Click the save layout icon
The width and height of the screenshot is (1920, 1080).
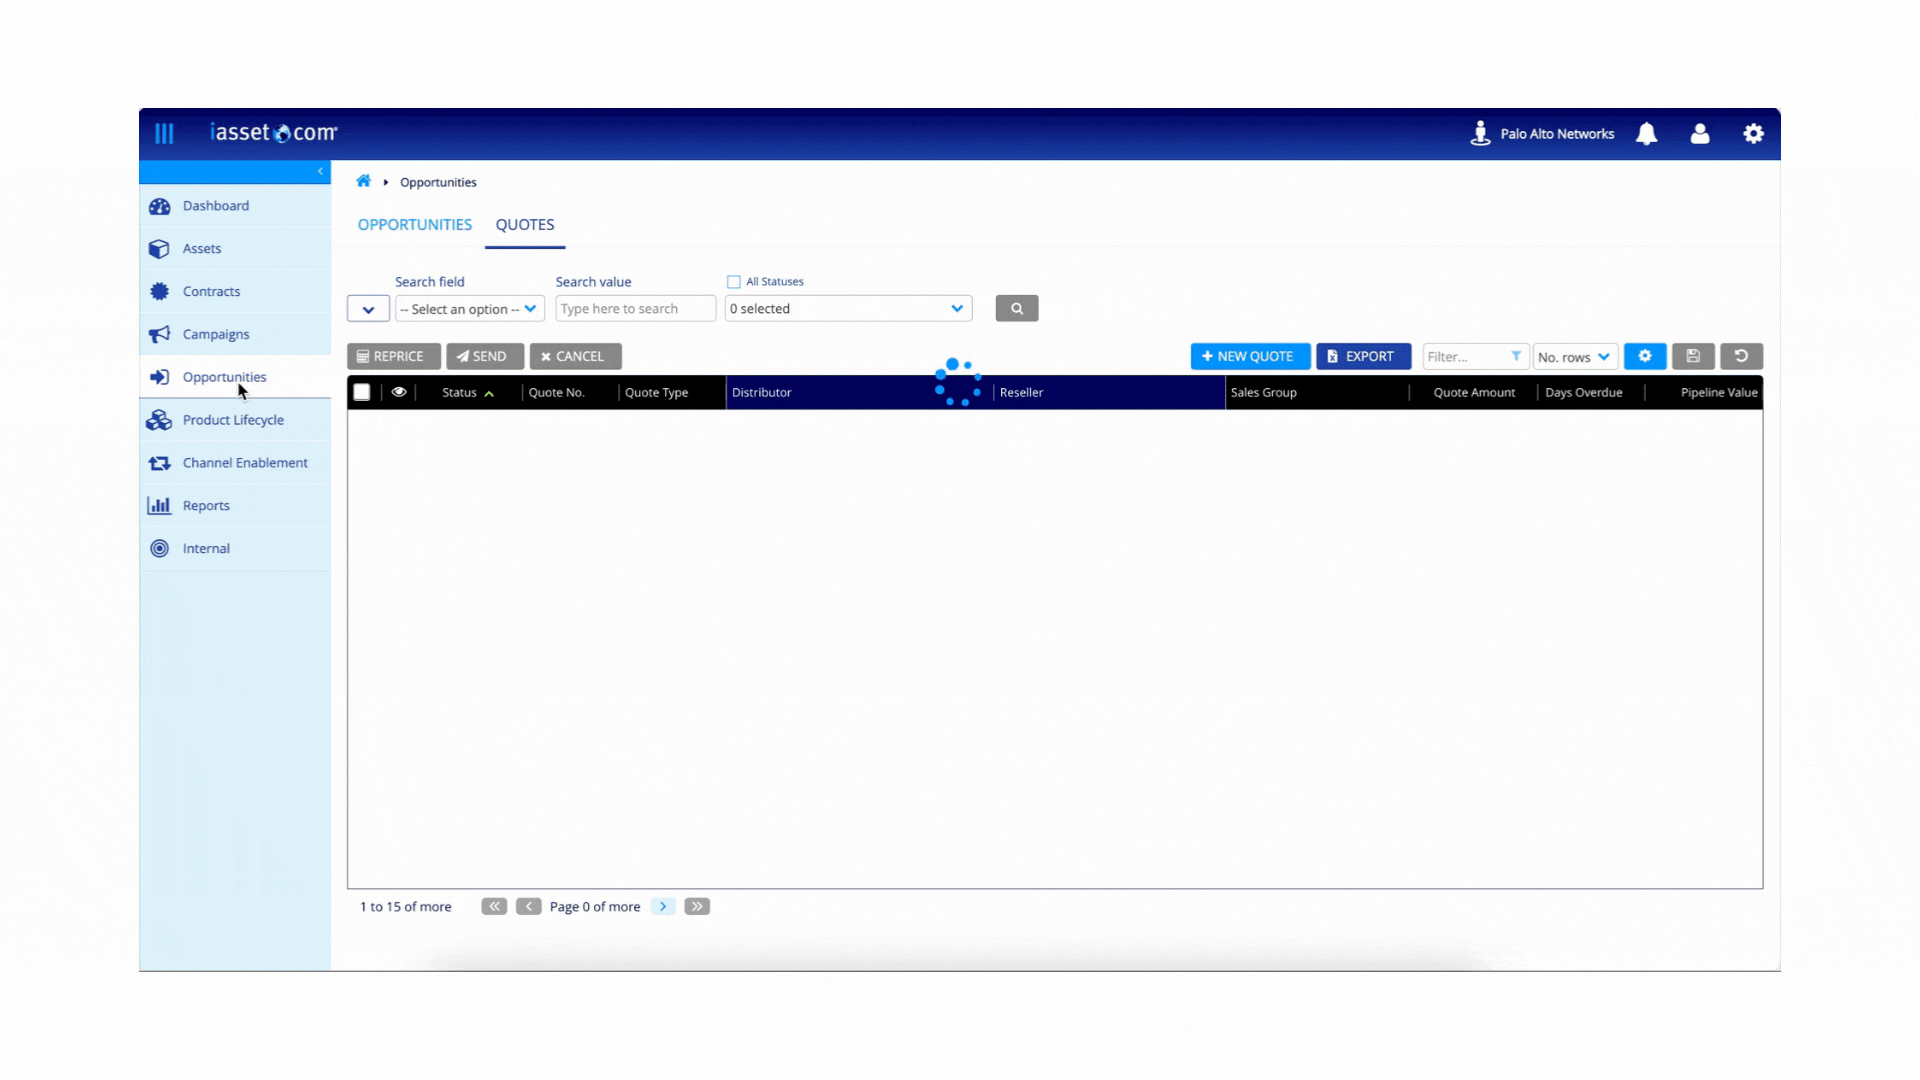(1693, 356)
